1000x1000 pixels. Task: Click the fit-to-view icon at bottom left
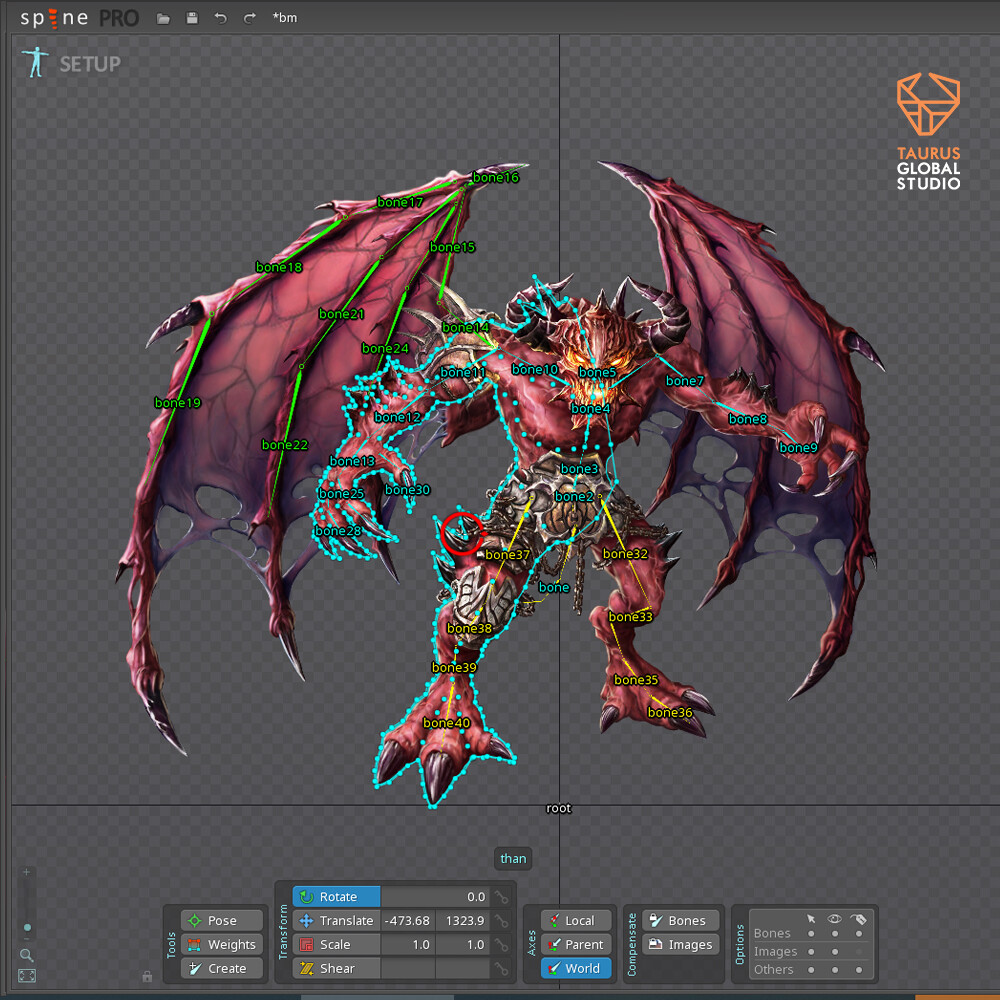(x=26, y=976)
